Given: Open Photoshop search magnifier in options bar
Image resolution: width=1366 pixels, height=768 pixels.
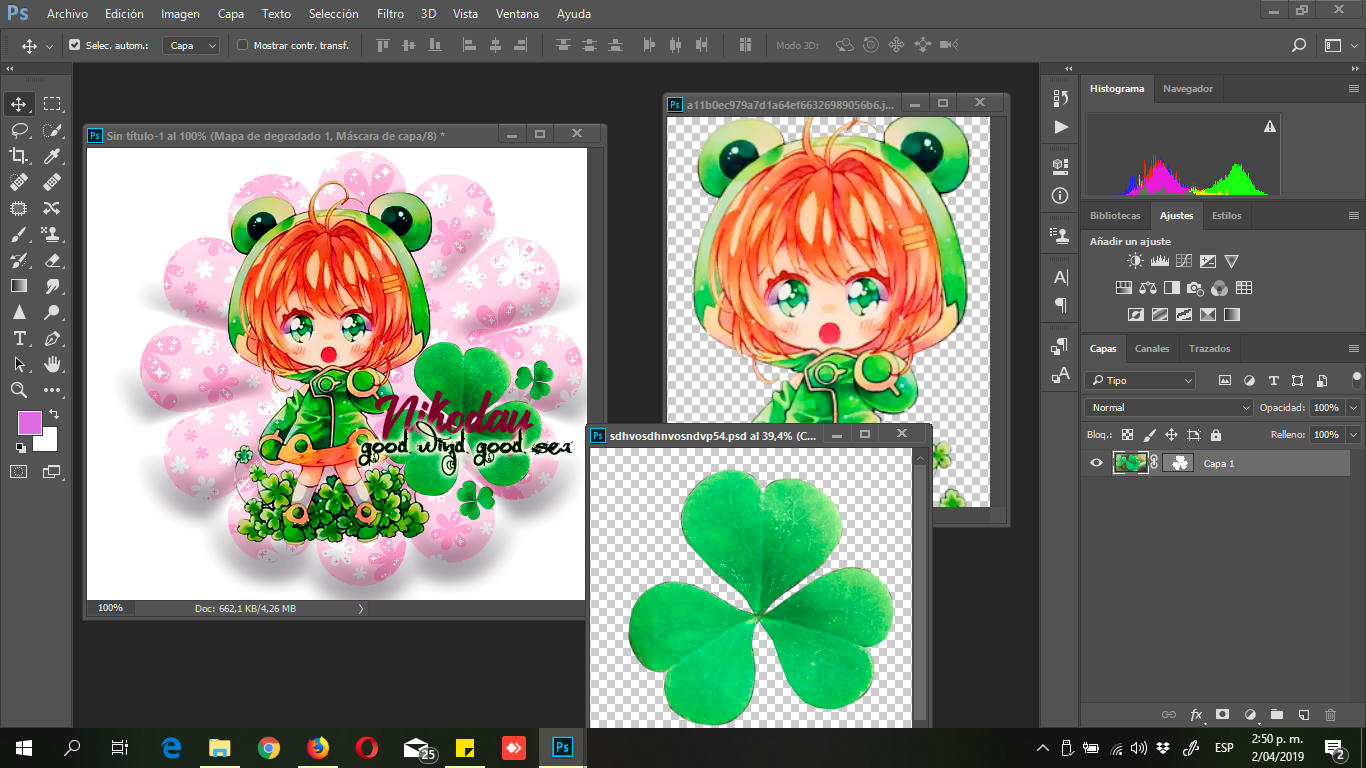Looking at the screenshot, I should [1299, 45].
